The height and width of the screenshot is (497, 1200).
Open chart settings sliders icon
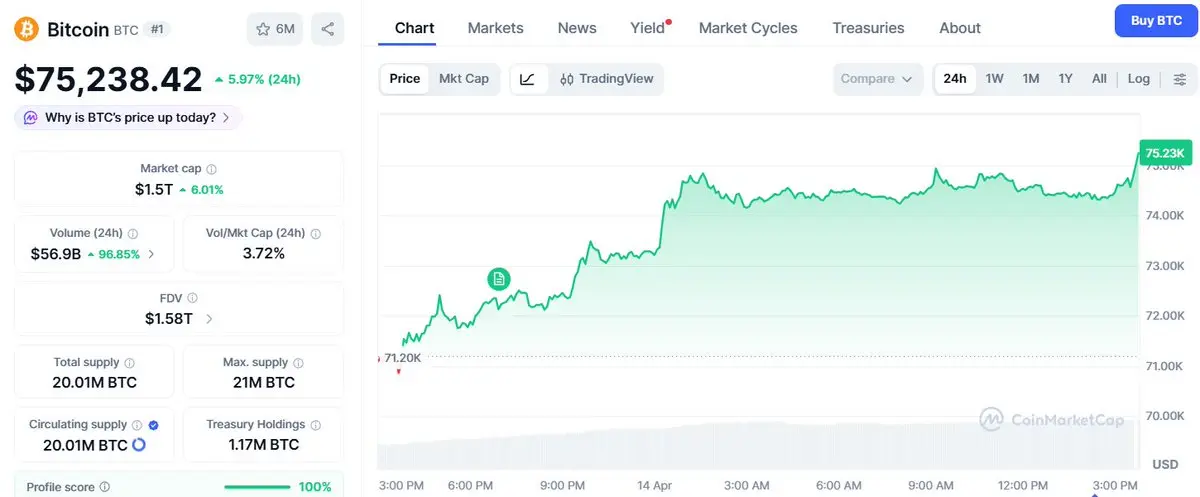(x=1179, y=79)
